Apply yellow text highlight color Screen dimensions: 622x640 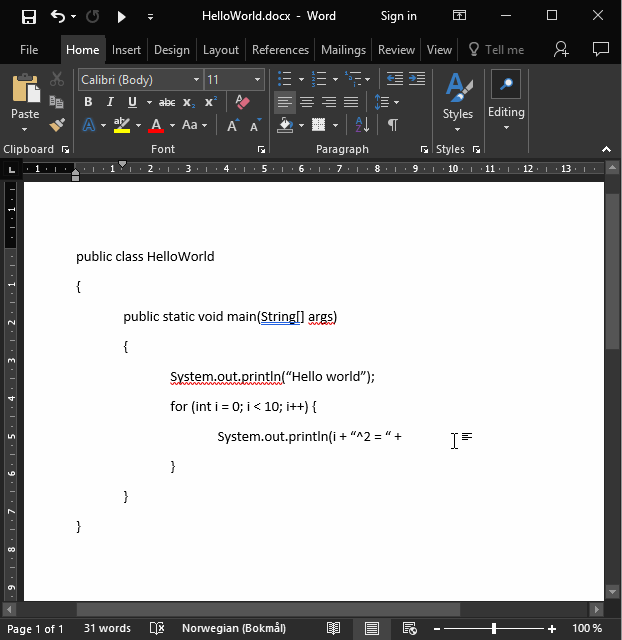[122, 125]
